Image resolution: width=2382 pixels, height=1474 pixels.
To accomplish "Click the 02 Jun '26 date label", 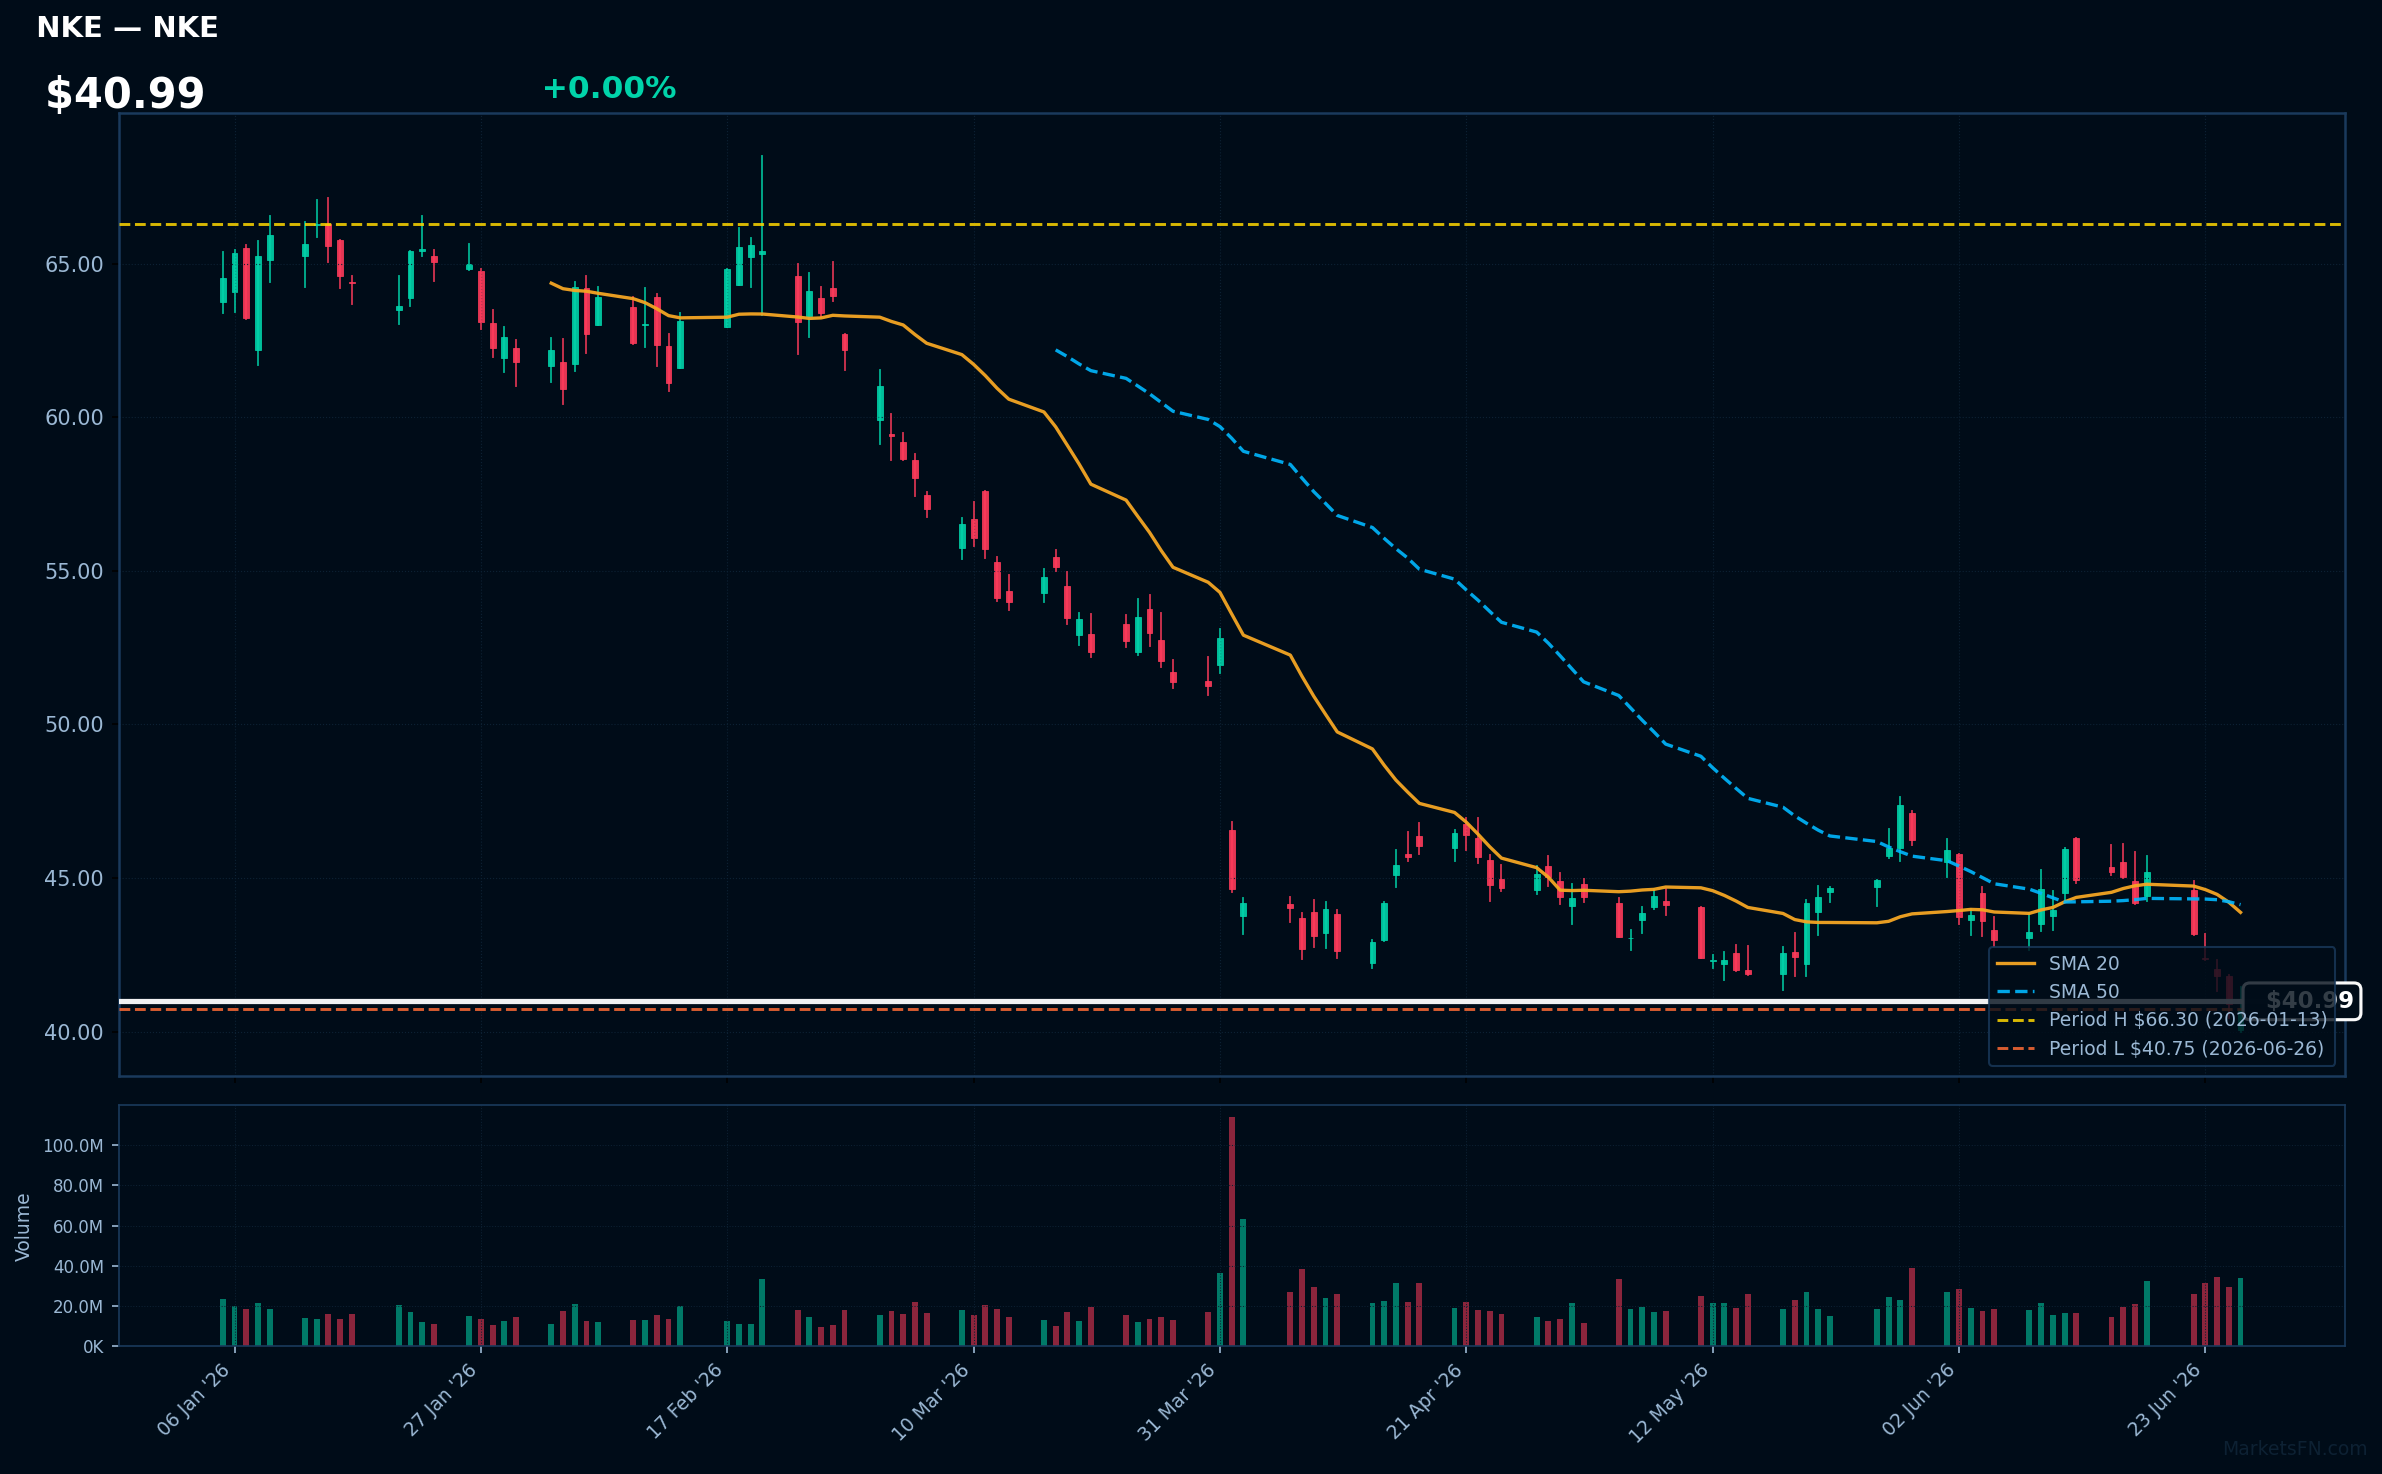I will (x=1918, y=1399).
